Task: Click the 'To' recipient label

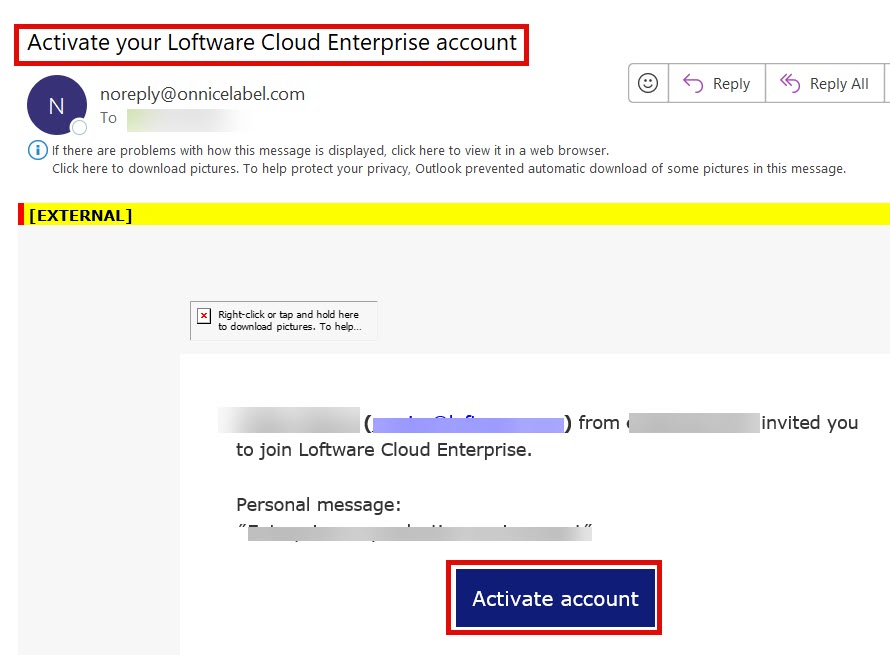Action: click(x=108, y=118)
